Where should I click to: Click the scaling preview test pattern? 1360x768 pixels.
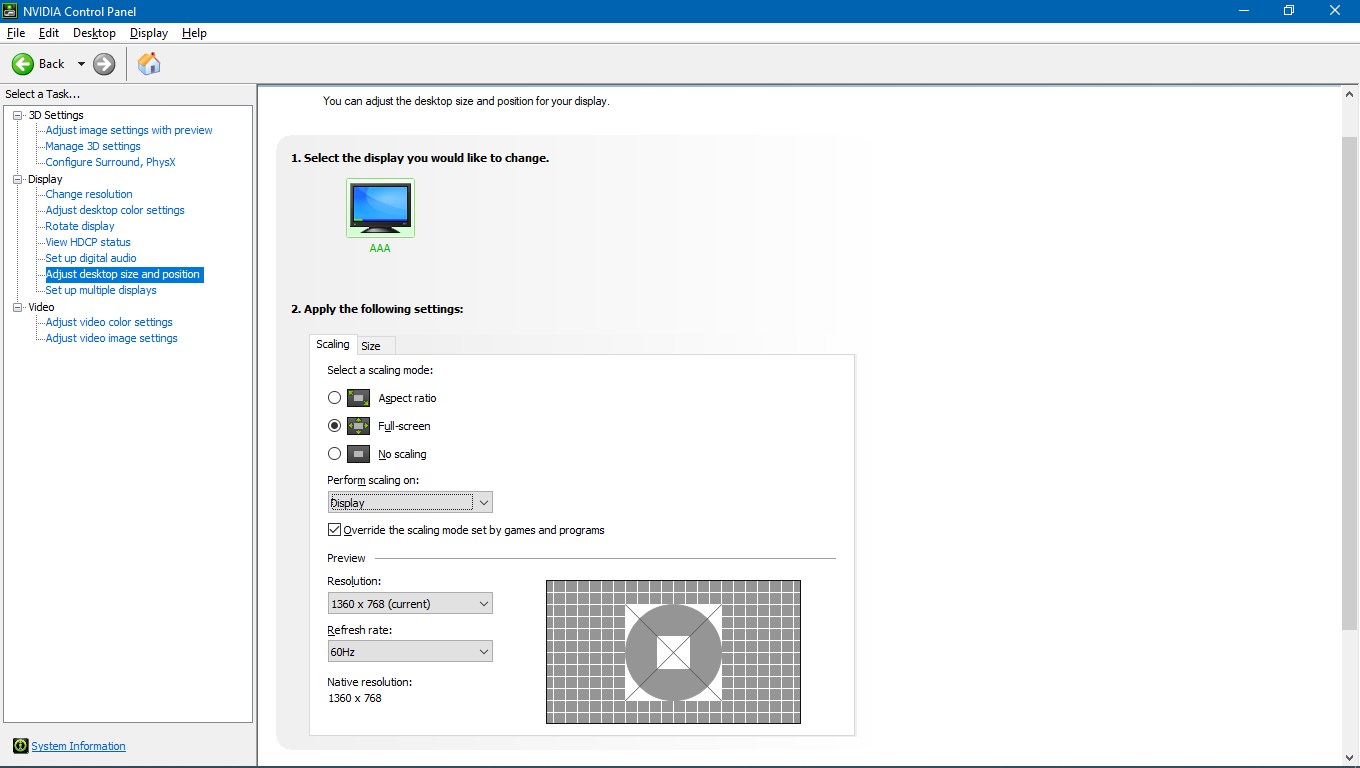click(673, 652)
